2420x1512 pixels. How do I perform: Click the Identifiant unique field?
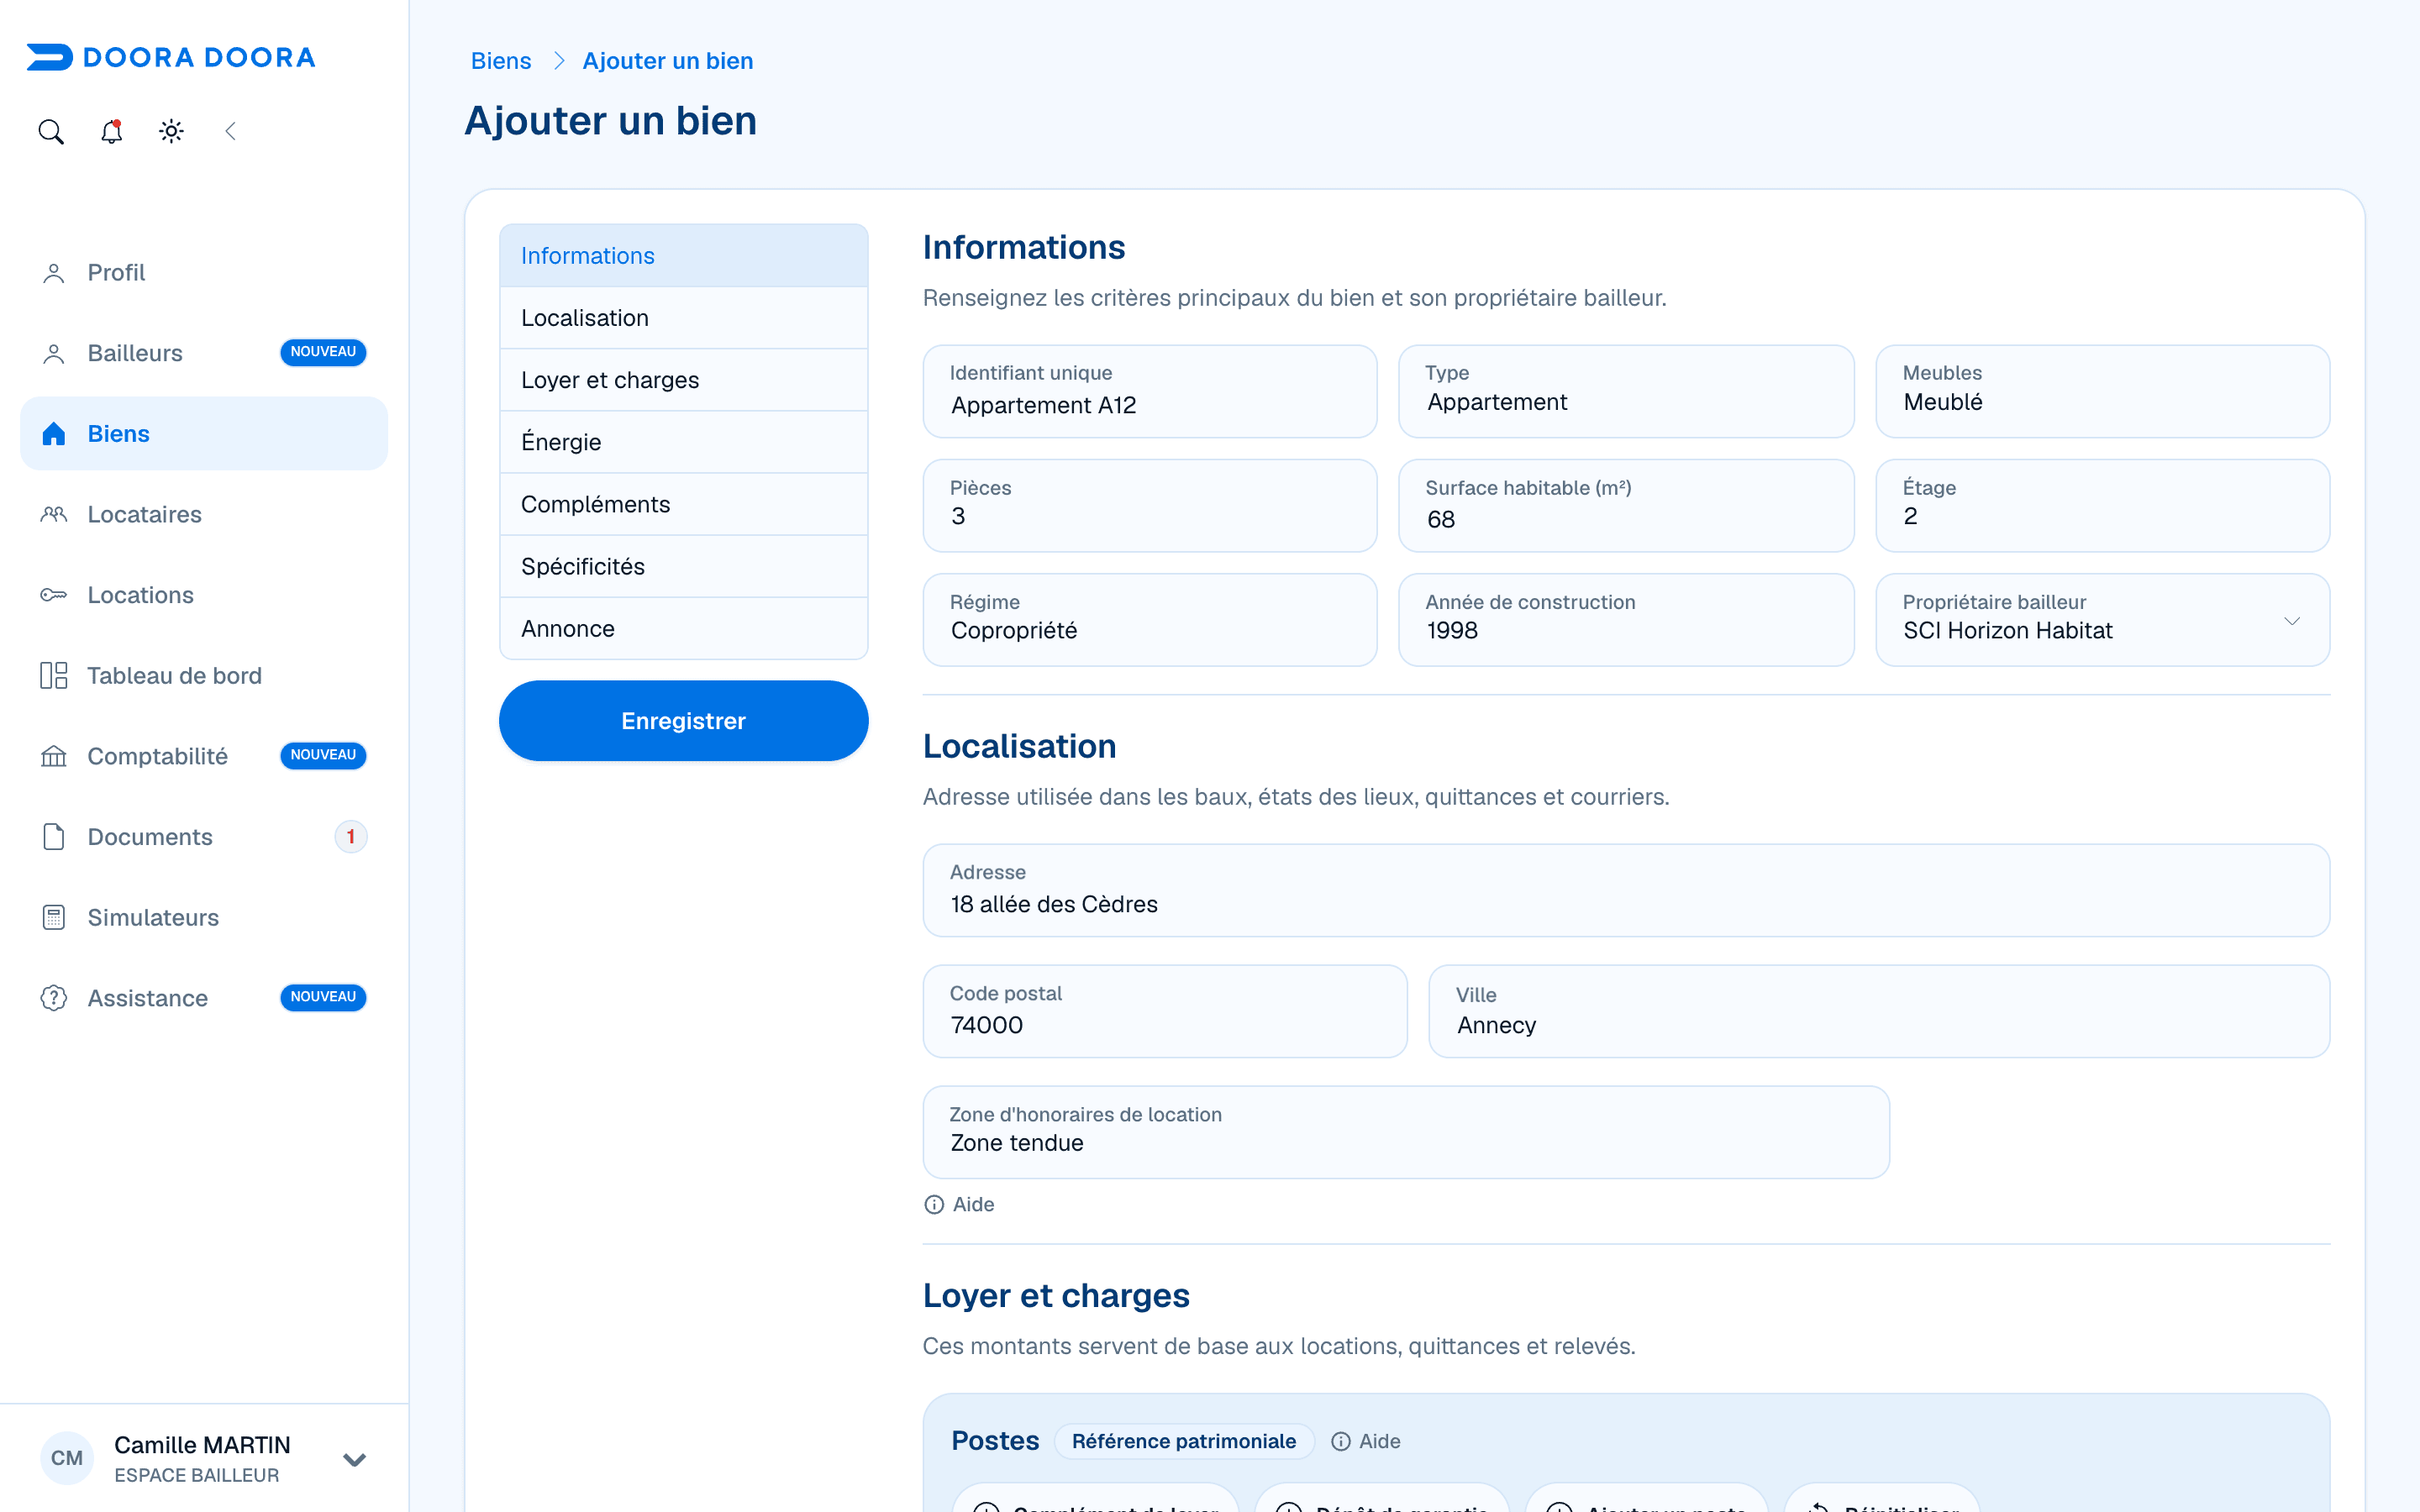point(1149,391)
